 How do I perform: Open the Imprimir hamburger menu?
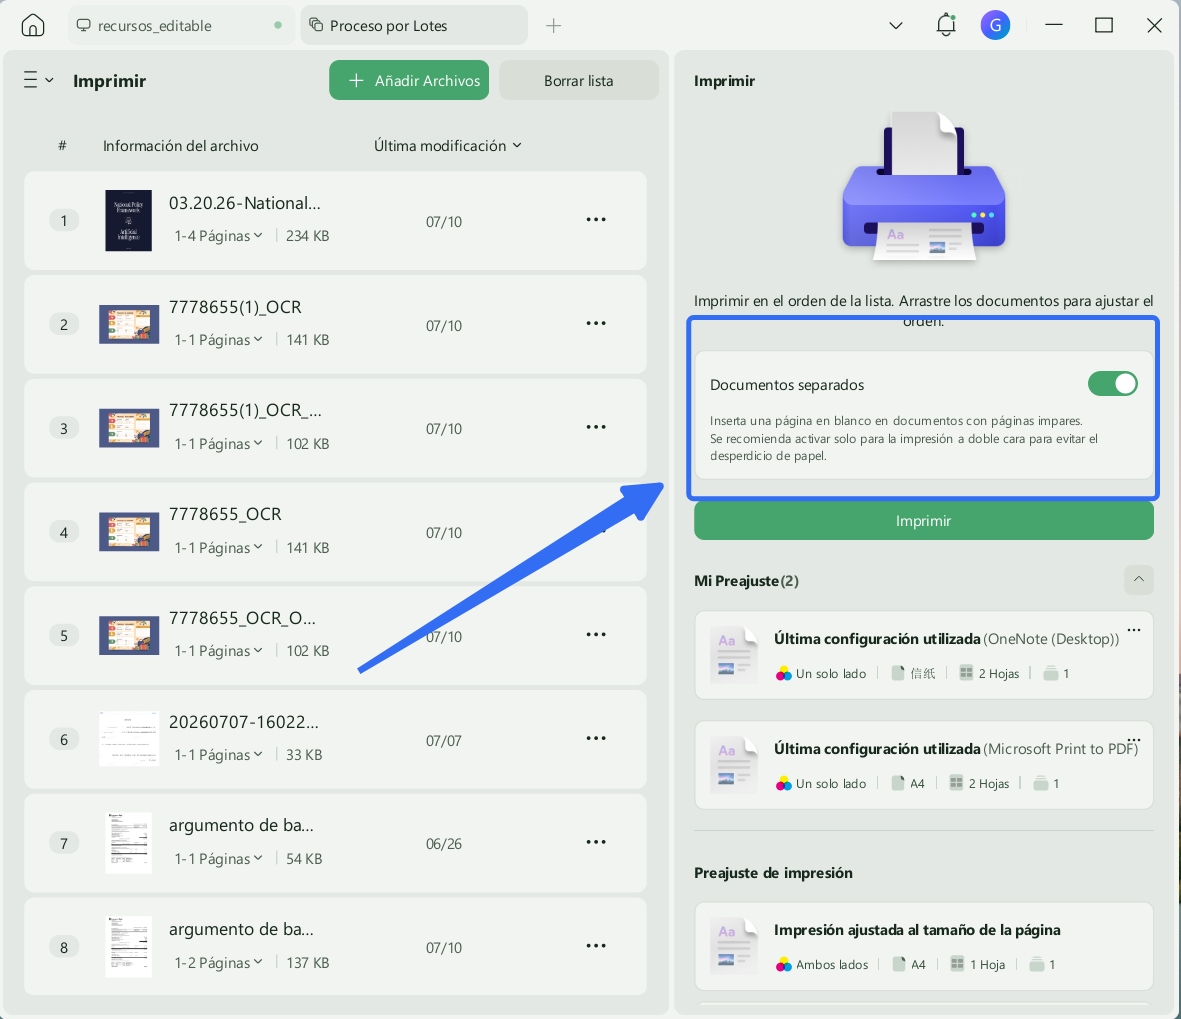(x=38, y=80)
